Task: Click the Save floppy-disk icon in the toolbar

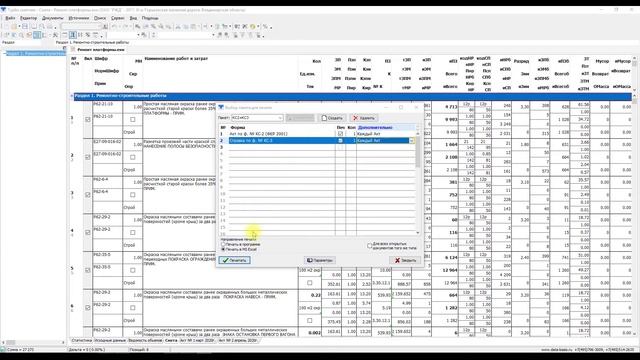Action: tap(25, 27)
